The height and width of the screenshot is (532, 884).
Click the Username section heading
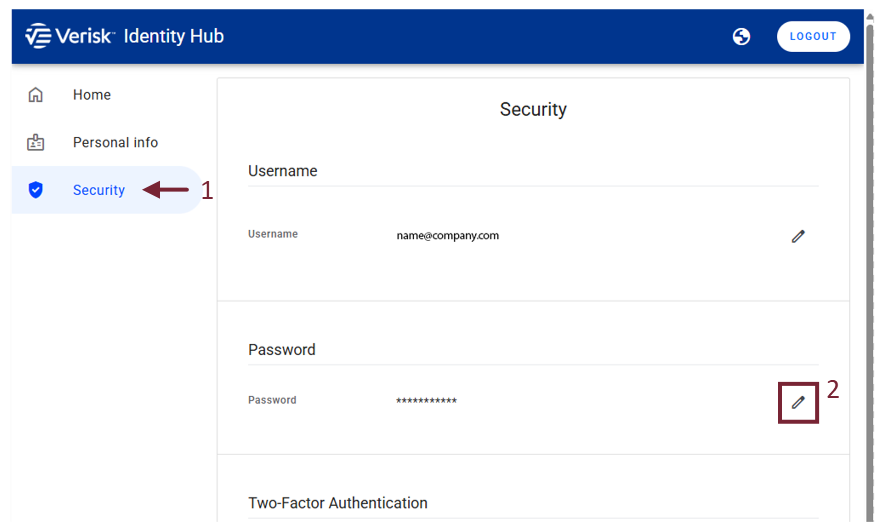coord(282,171)
